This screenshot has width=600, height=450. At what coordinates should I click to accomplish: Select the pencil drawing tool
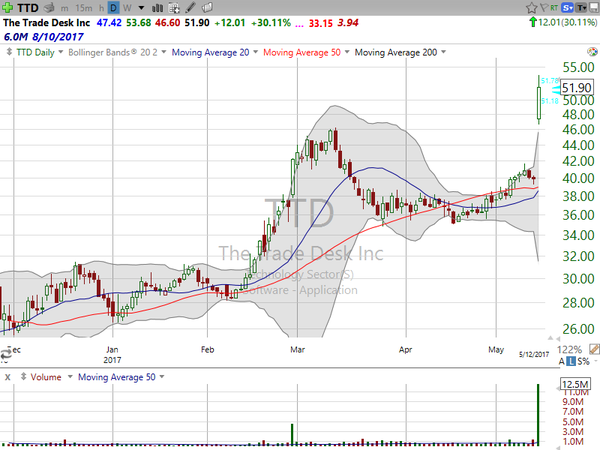(x=190, y=7)
